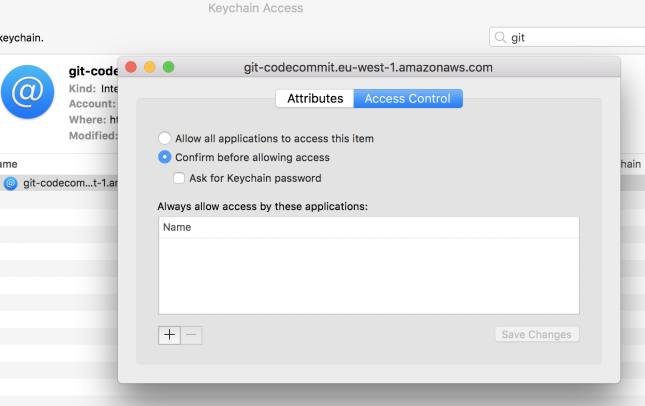This screenshot has width=645, height=406.
Task: Switch to the Attributes tab
Action: pos(315,99)
